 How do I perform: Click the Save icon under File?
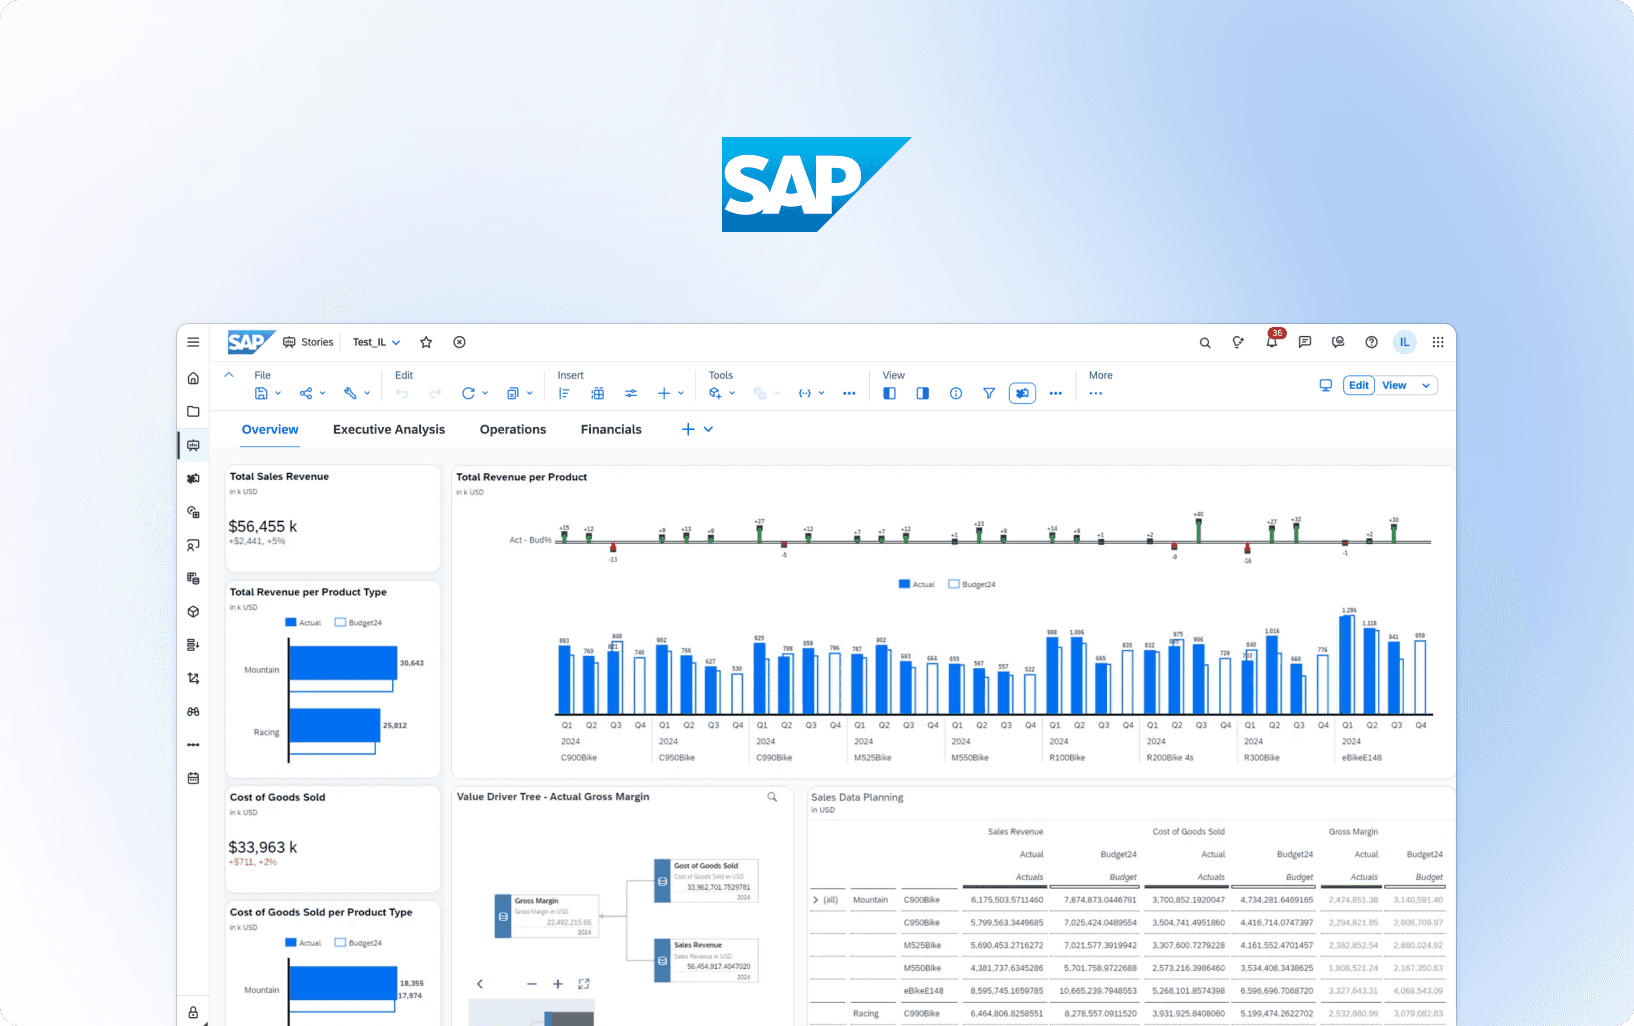(x=261, y=393)
